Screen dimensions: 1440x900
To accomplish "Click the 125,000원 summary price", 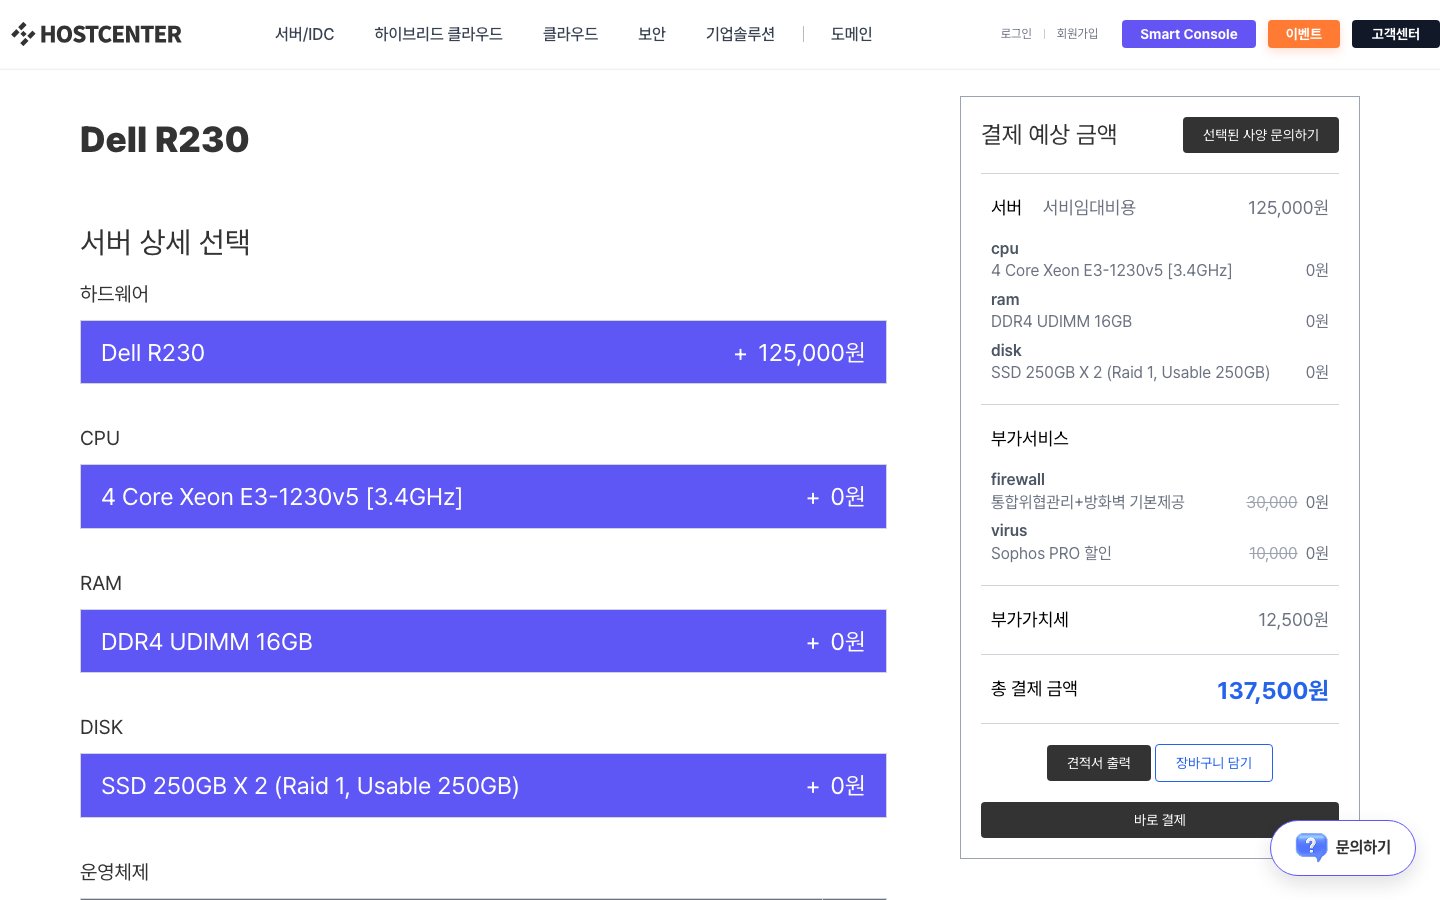I will (1288, 208).
